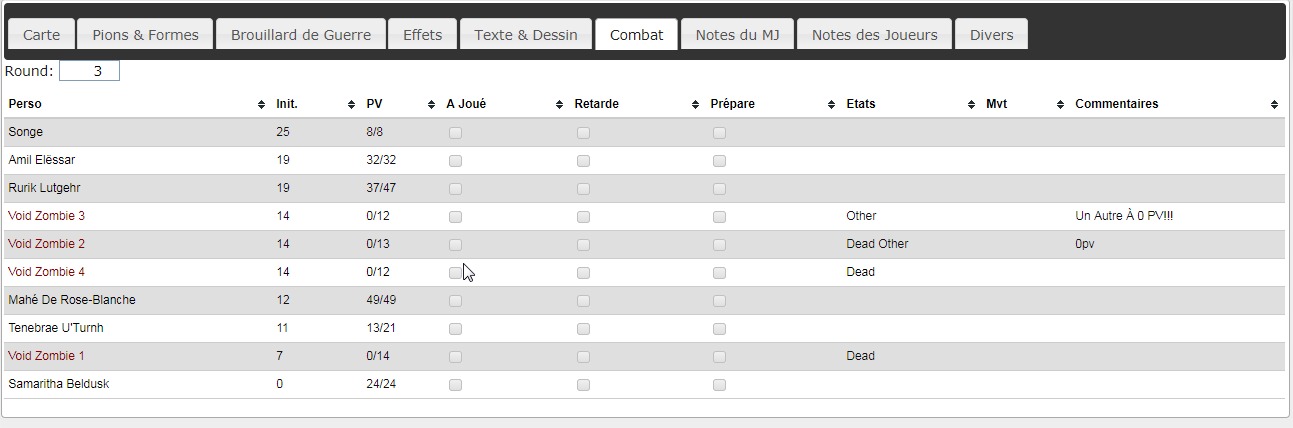
Task: Open the Notes du MJ tab
Action: [737, 35]
